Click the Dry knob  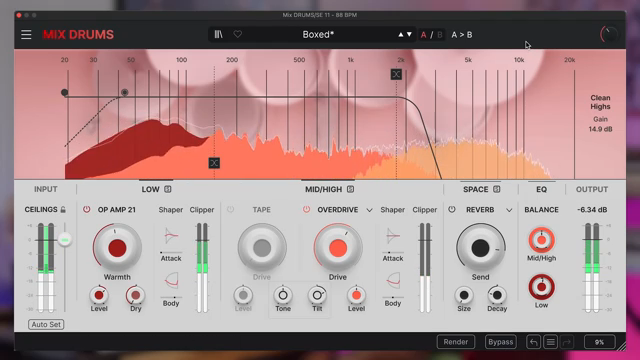pyautogui.click(x=136, y=295)
